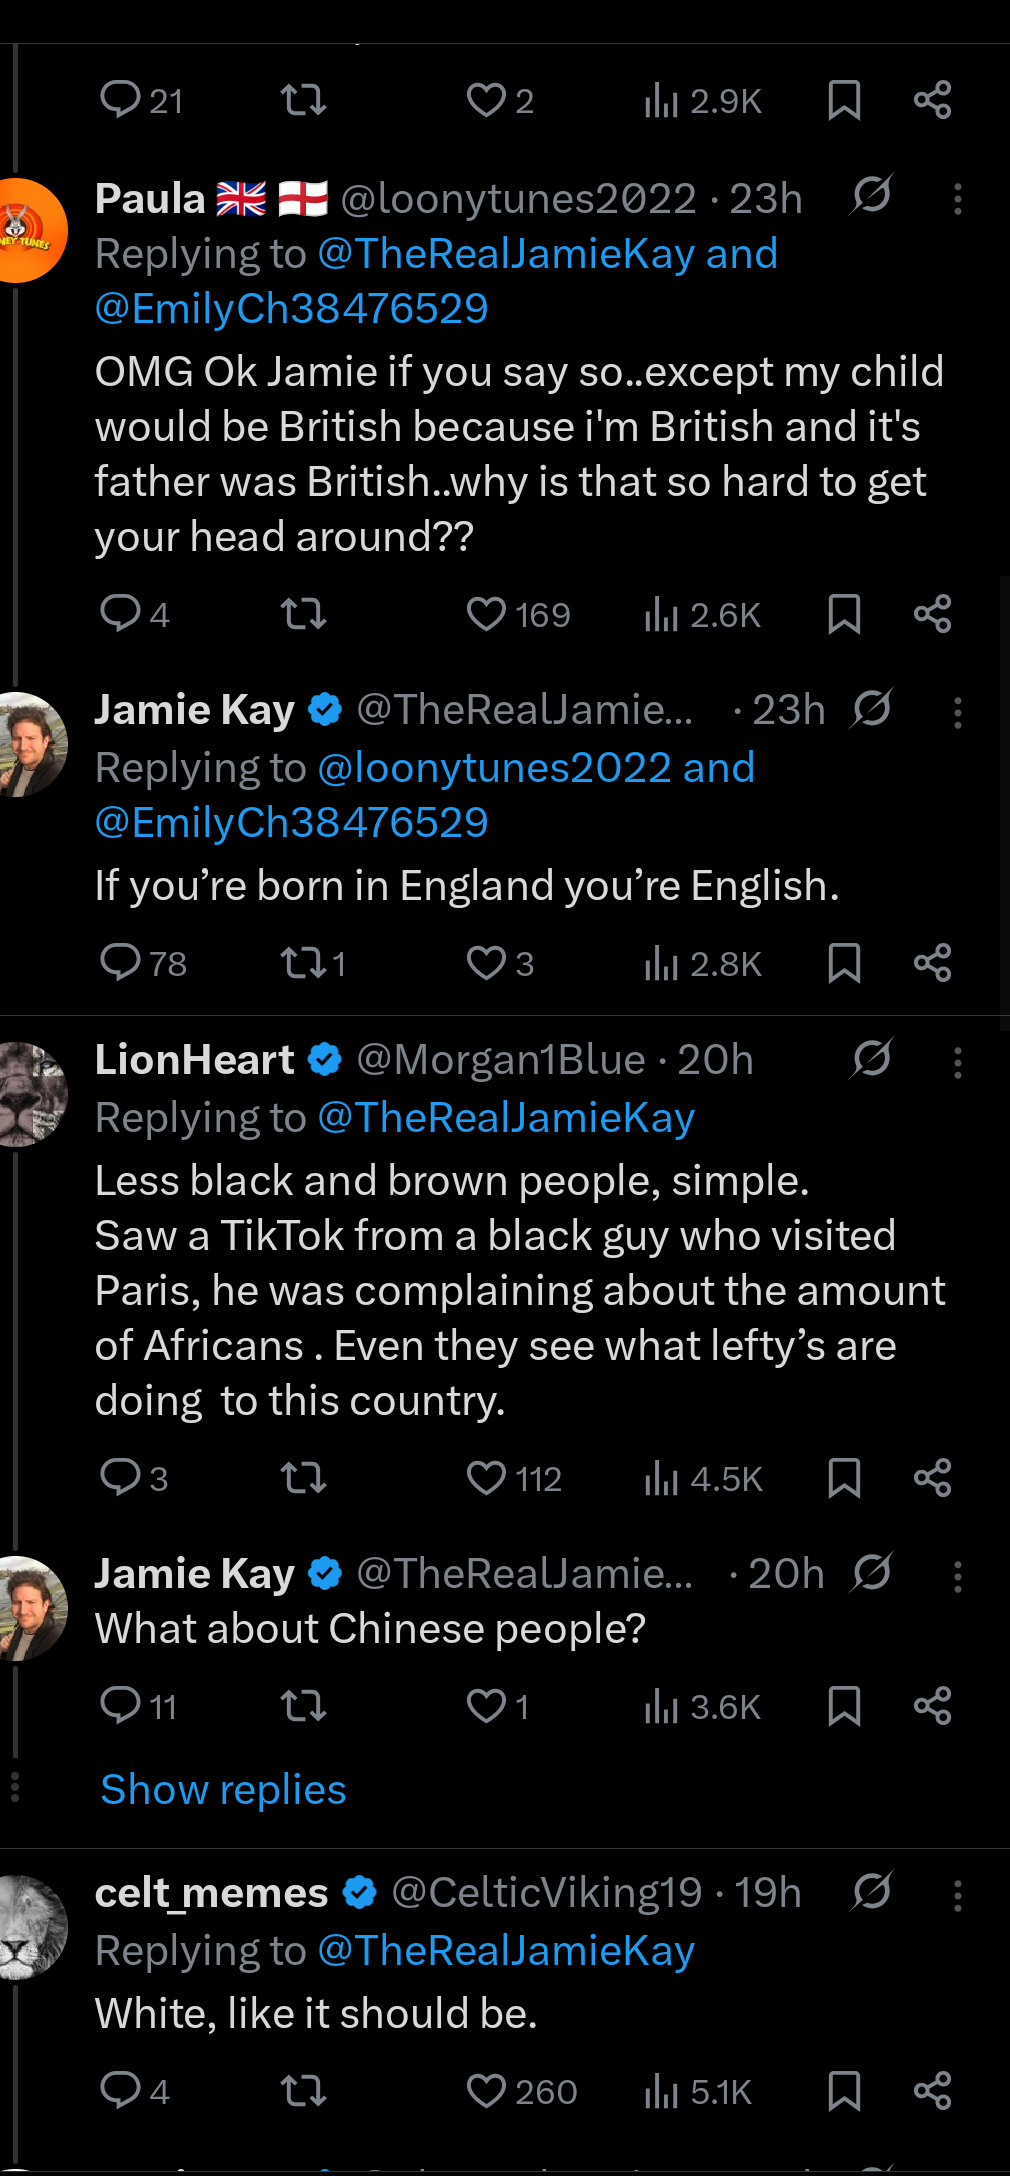Screen dimensions: 1010x2176
Task: View stats on Jamie Kay's 2.8K views reply
Action: pyautogui.click(x=661, y=964)
